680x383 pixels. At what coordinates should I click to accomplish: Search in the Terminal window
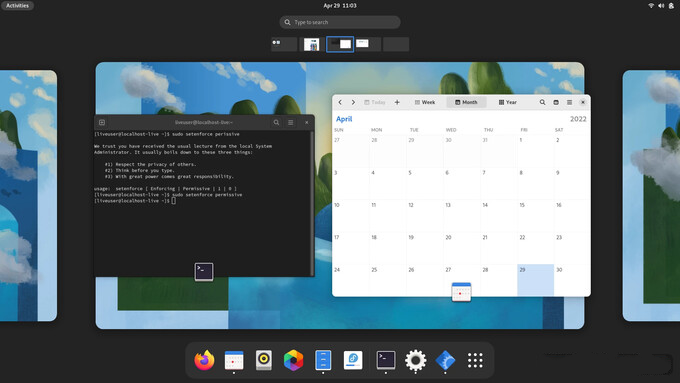[x=276, y=123]
